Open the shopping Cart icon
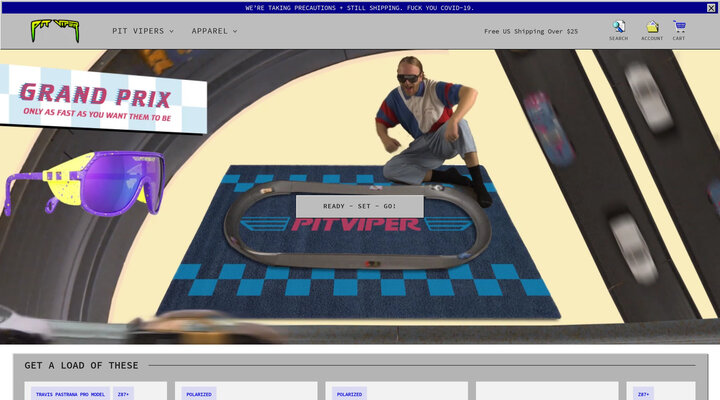The height and width of the screenshot is (400, 720). pos(679,30)
